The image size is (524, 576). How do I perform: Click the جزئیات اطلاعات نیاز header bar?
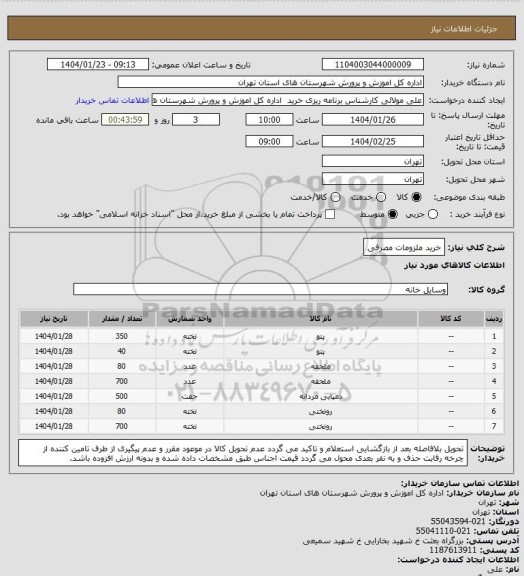click(x=262, y=28)
